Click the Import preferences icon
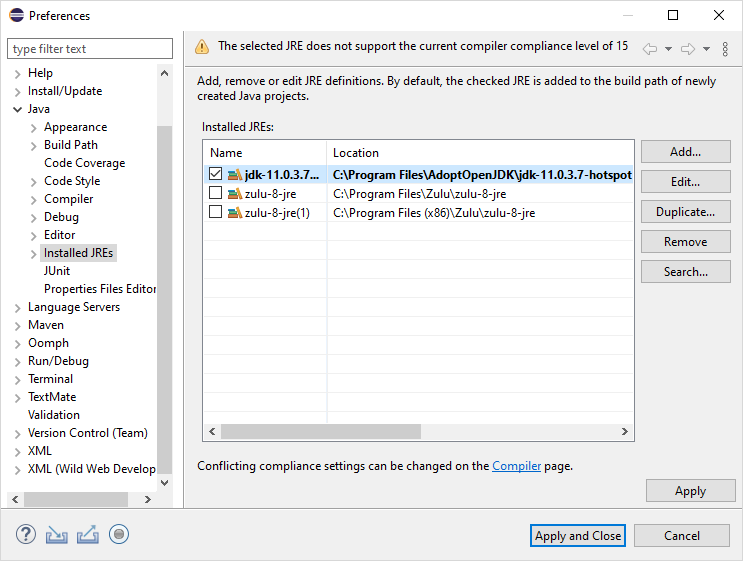Screen dimensions: 743x561 (57, 534)
